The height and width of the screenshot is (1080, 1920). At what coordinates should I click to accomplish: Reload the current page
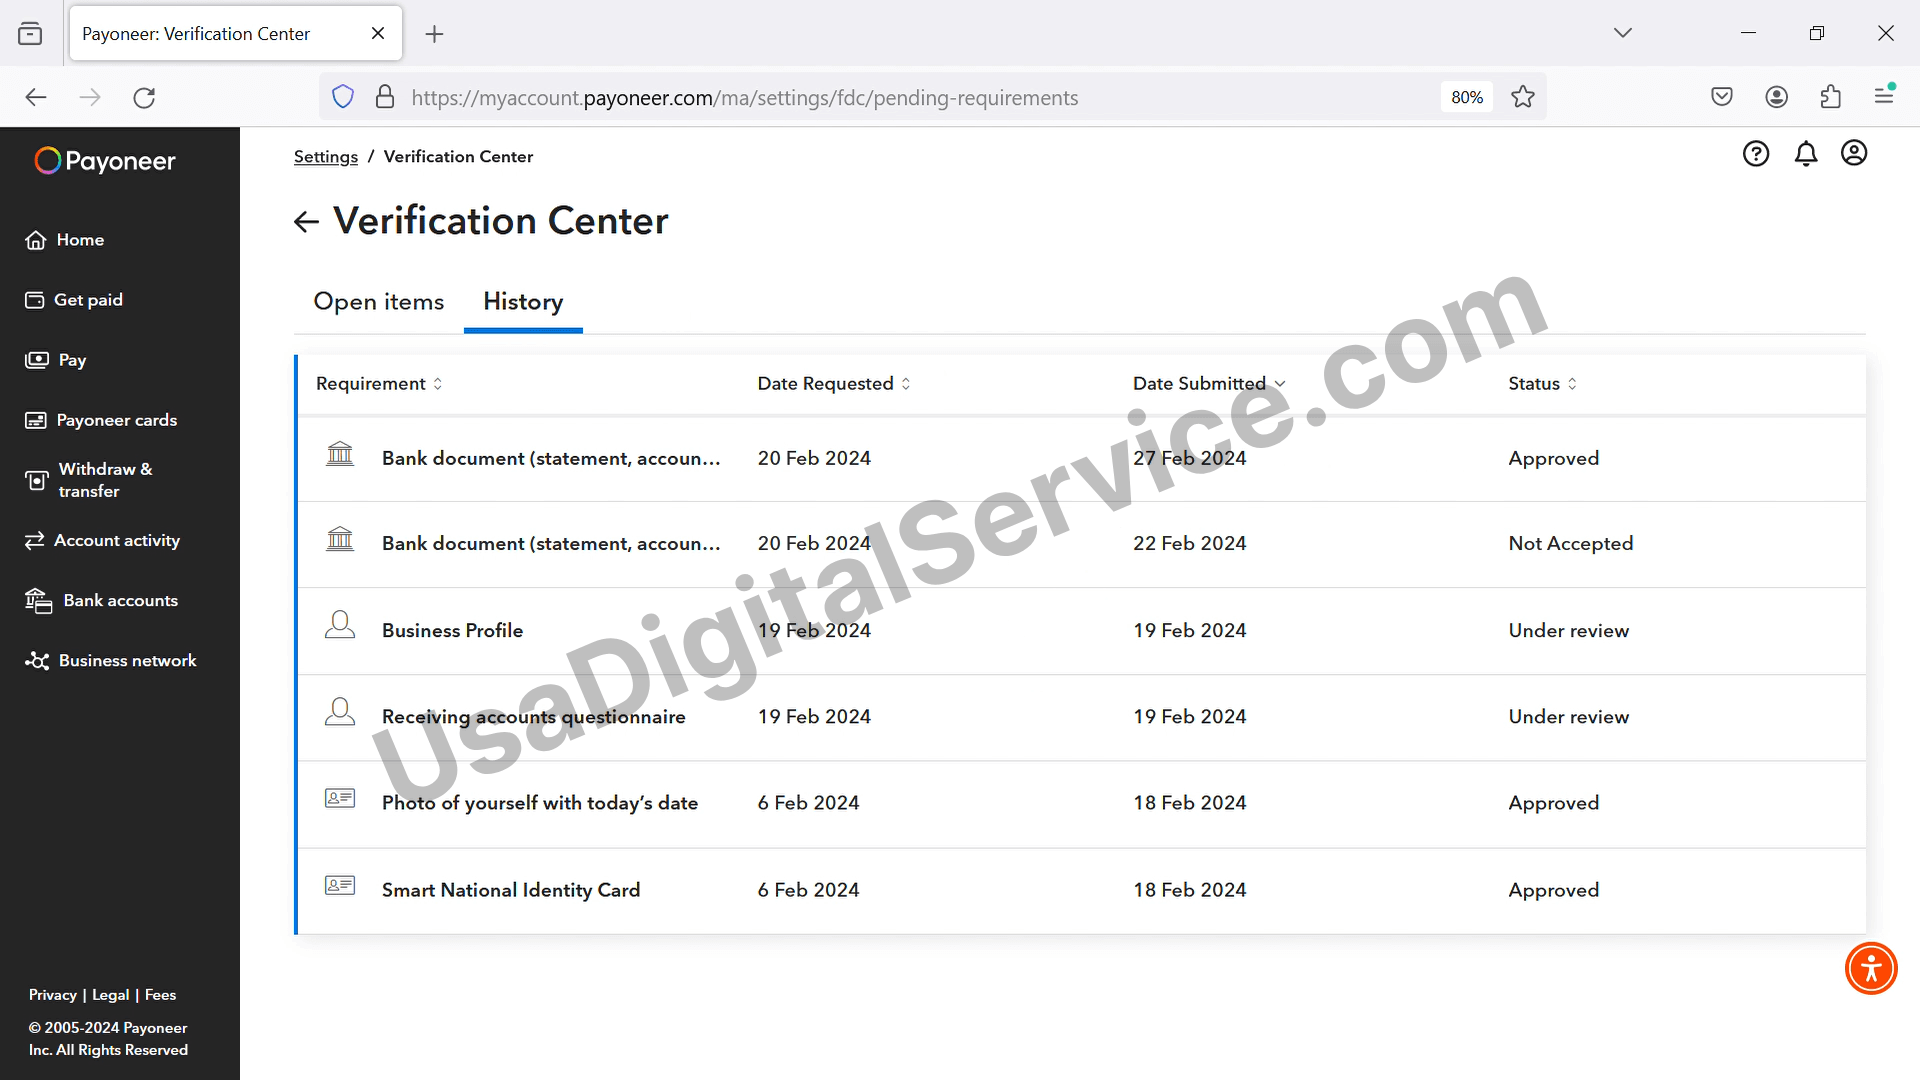click(x=144, y=97)
